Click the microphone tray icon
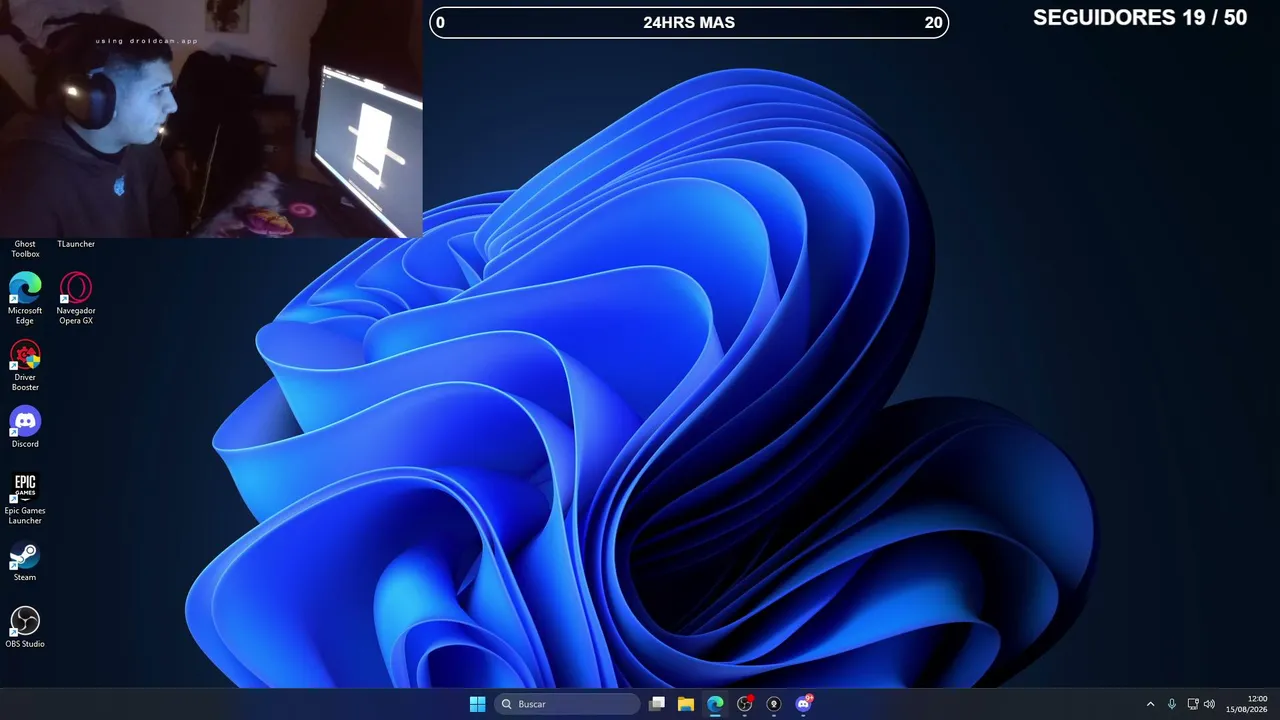This screenshot has width=1280, height=720. [1171, 704]
